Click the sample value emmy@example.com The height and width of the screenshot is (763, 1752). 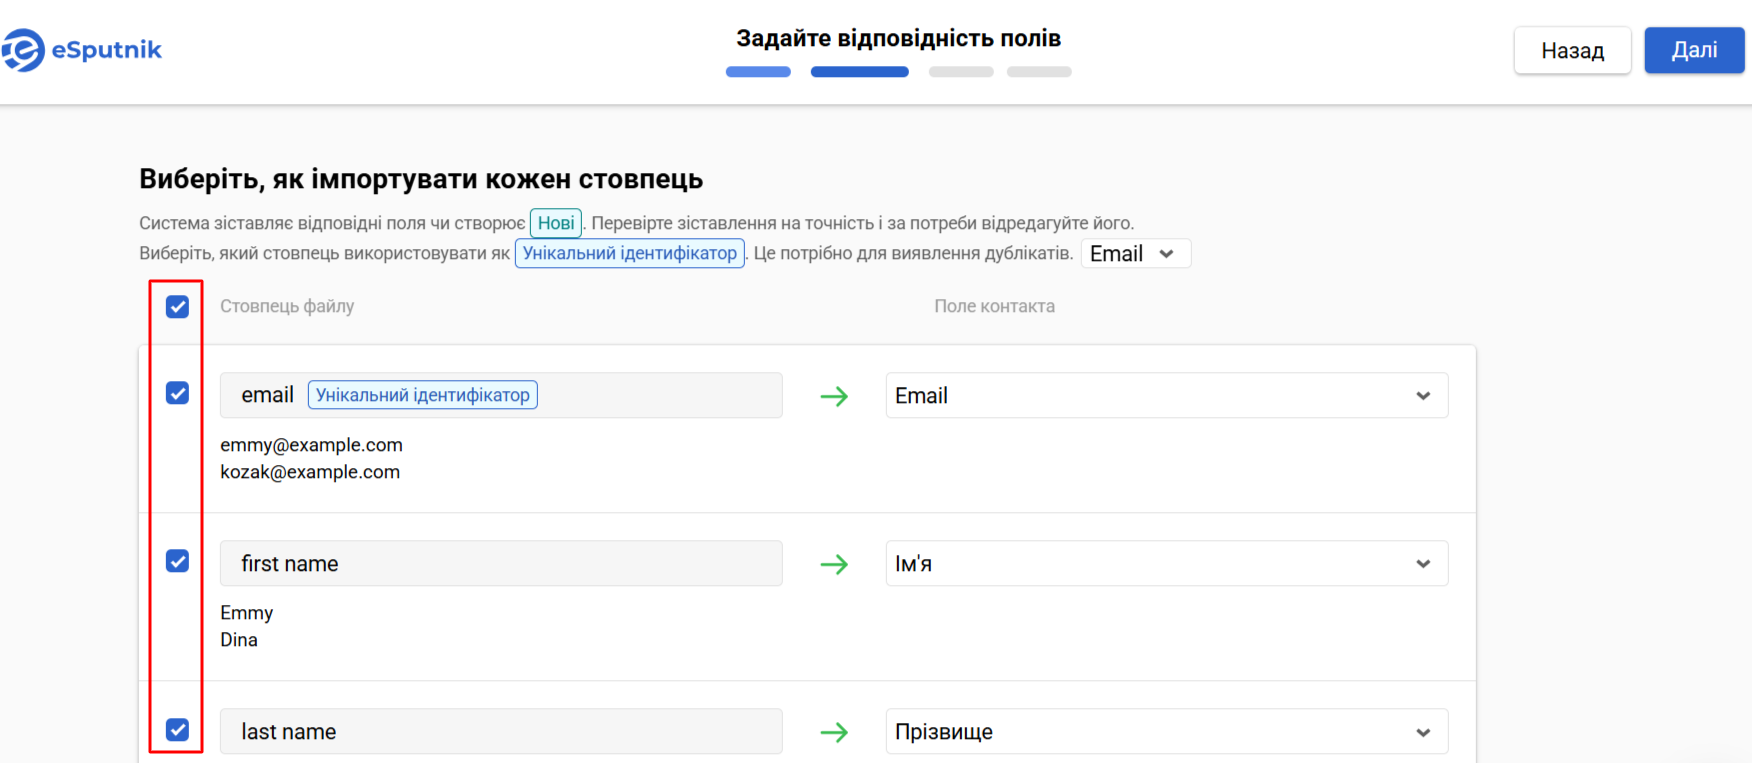tap(311, 445)
